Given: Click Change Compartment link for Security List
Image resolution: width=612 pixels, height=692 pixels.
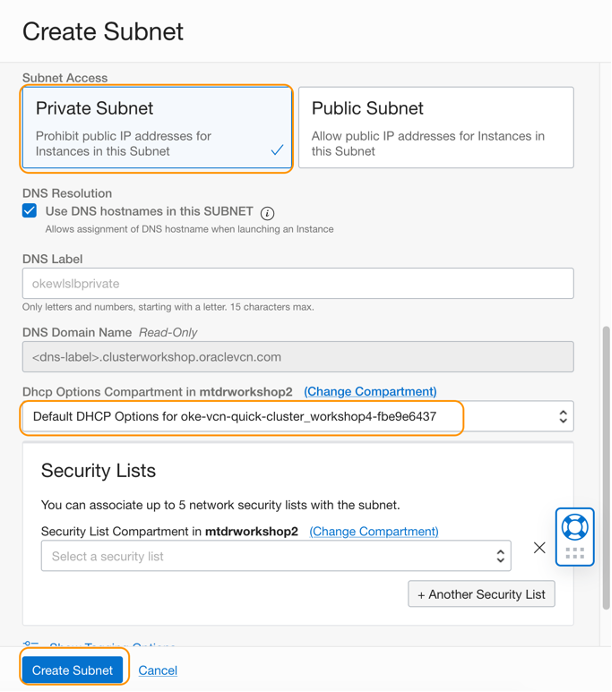Looking at the screenshot, I should [x=374, y=531].
